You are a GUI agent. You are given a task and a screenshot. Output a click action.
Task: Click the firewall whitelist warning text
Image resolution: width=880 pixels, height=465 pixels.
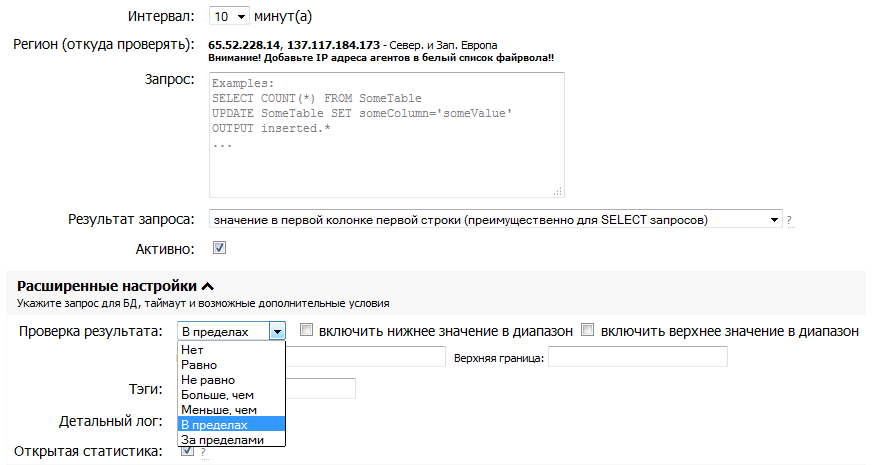point(381,58)
